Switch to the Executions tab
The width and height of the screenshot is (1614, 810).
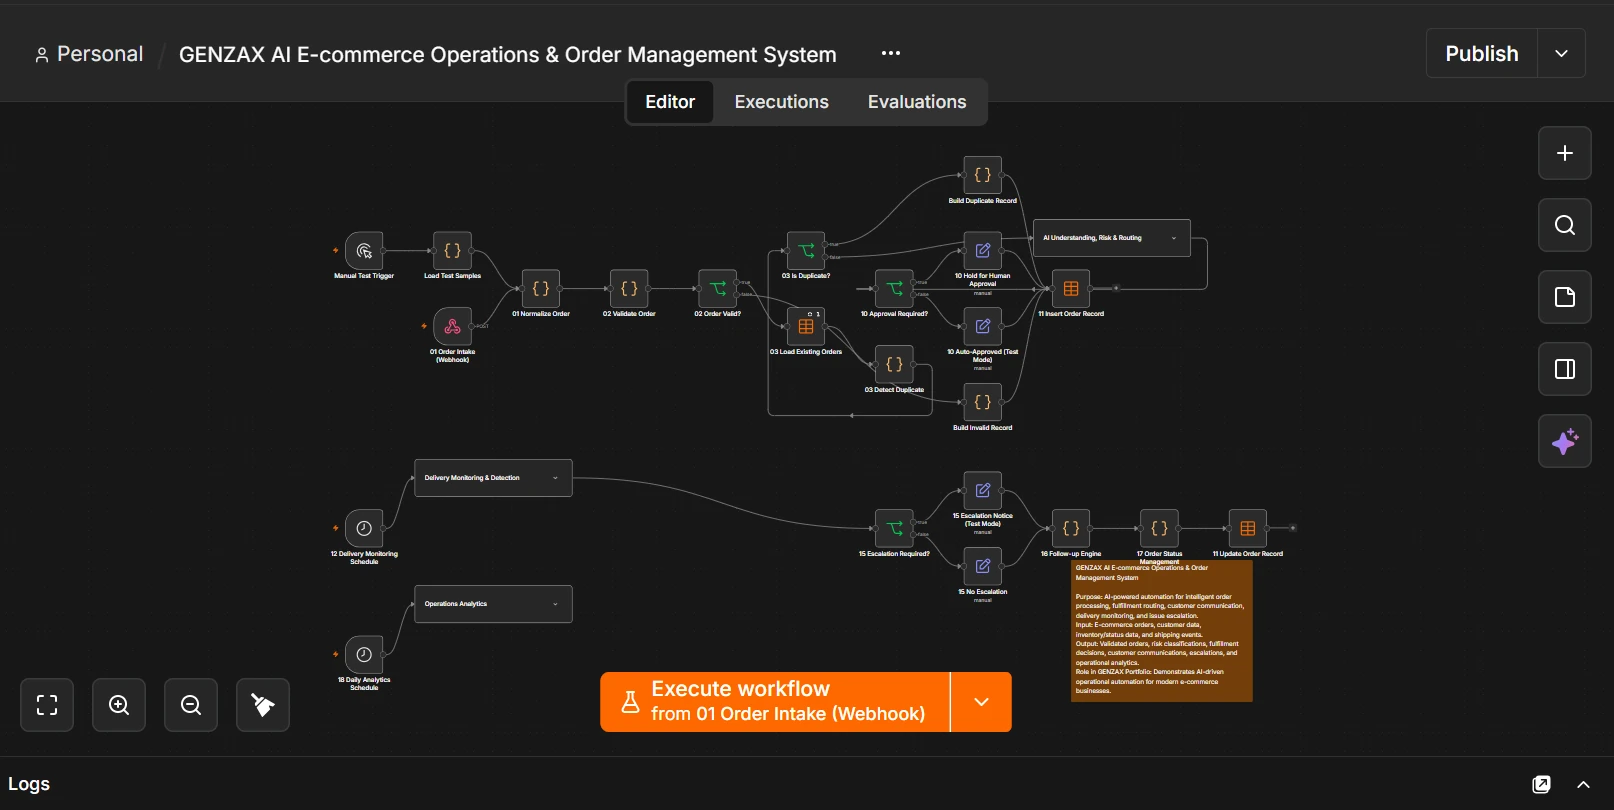click(782, 102)
